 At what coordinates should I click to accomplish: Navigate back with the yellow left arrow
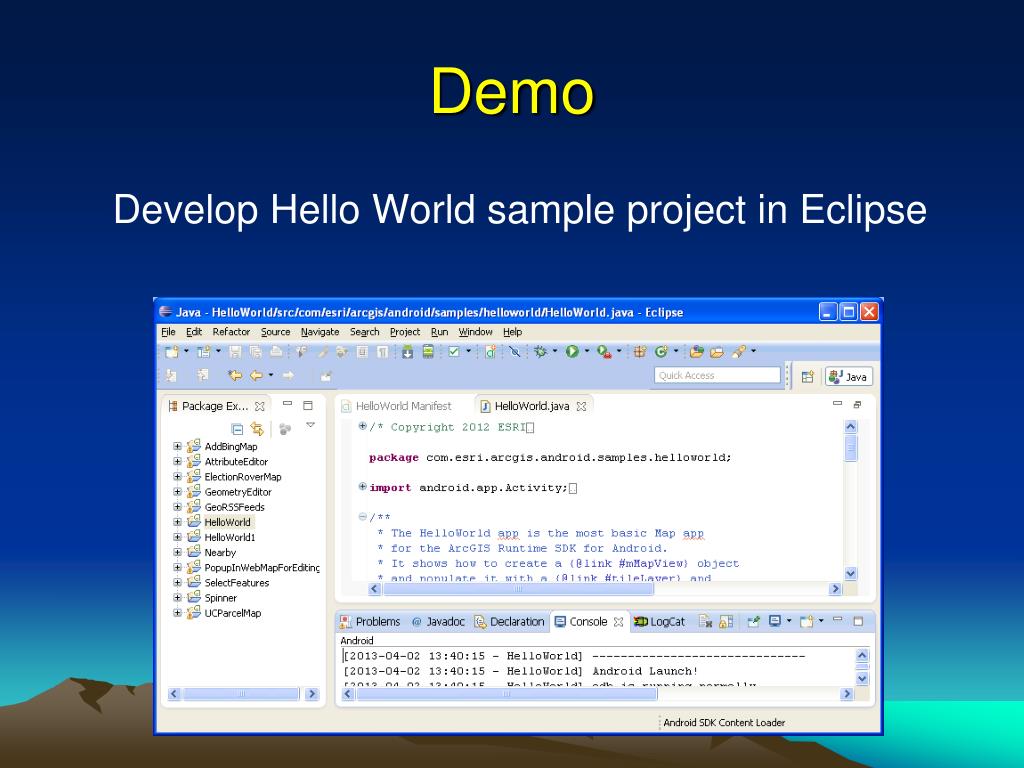coord(256,376)
